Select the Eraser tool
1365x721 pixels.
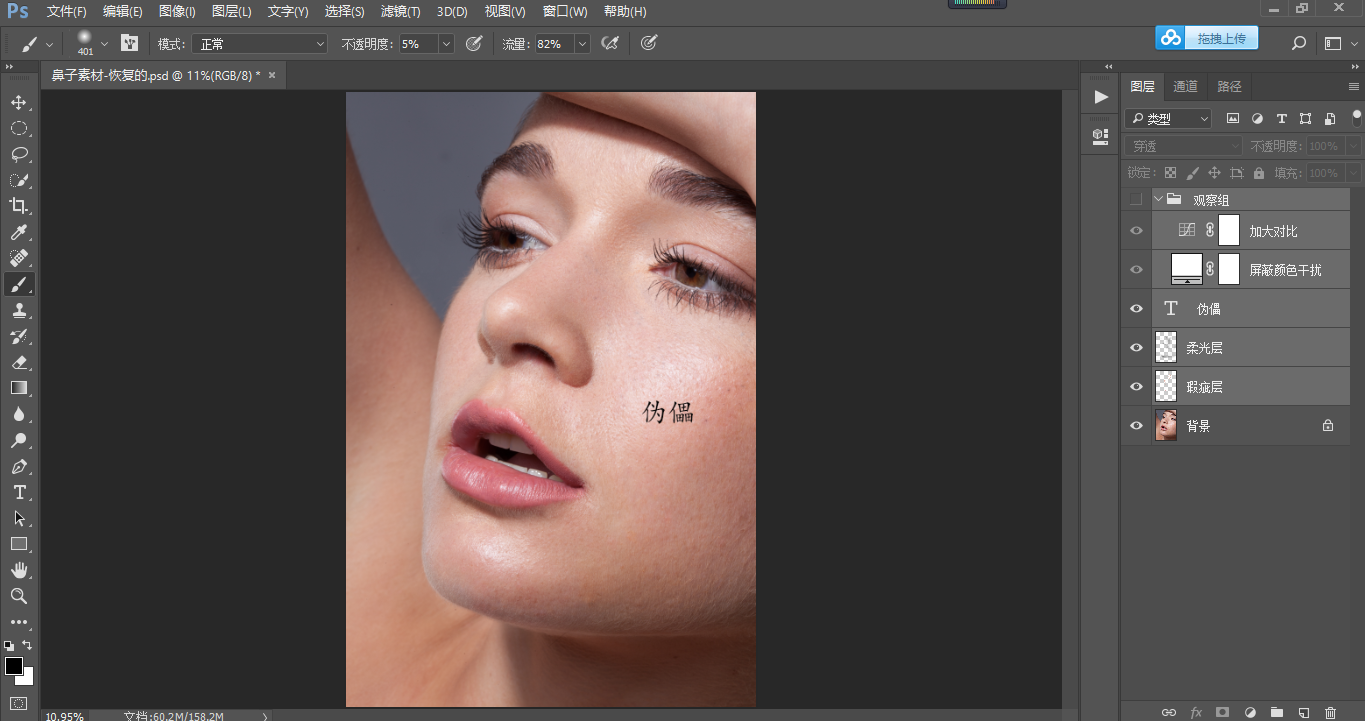coord(19,362)
